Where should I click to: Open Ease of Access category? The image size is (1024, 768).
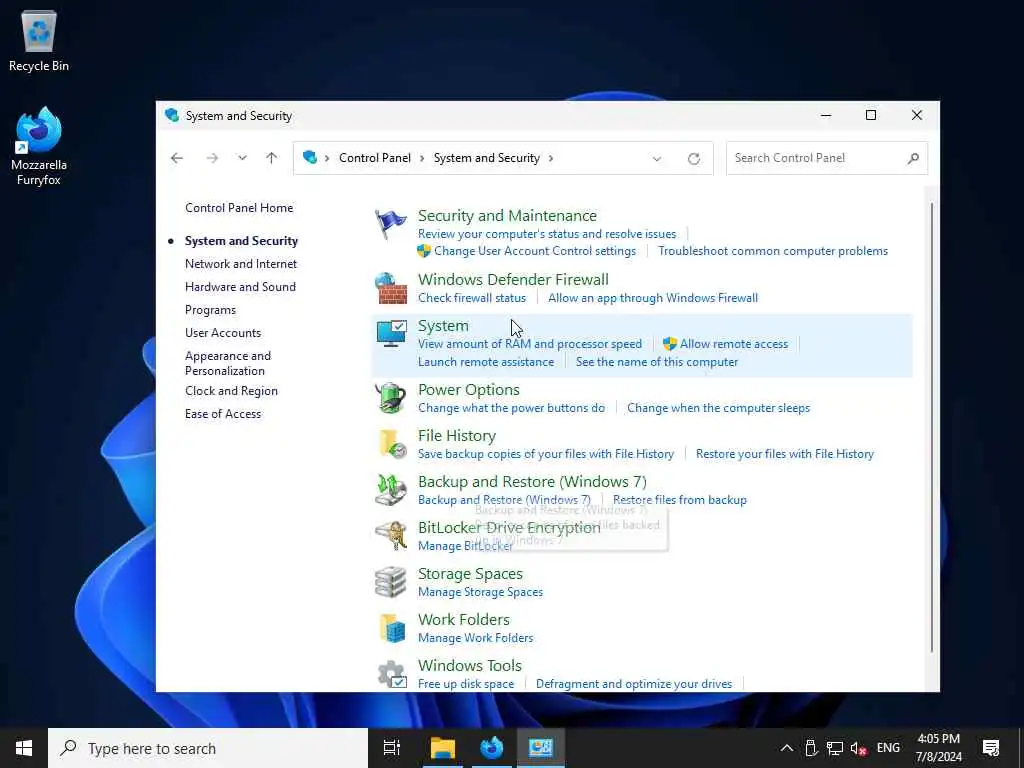click(223, 413)
